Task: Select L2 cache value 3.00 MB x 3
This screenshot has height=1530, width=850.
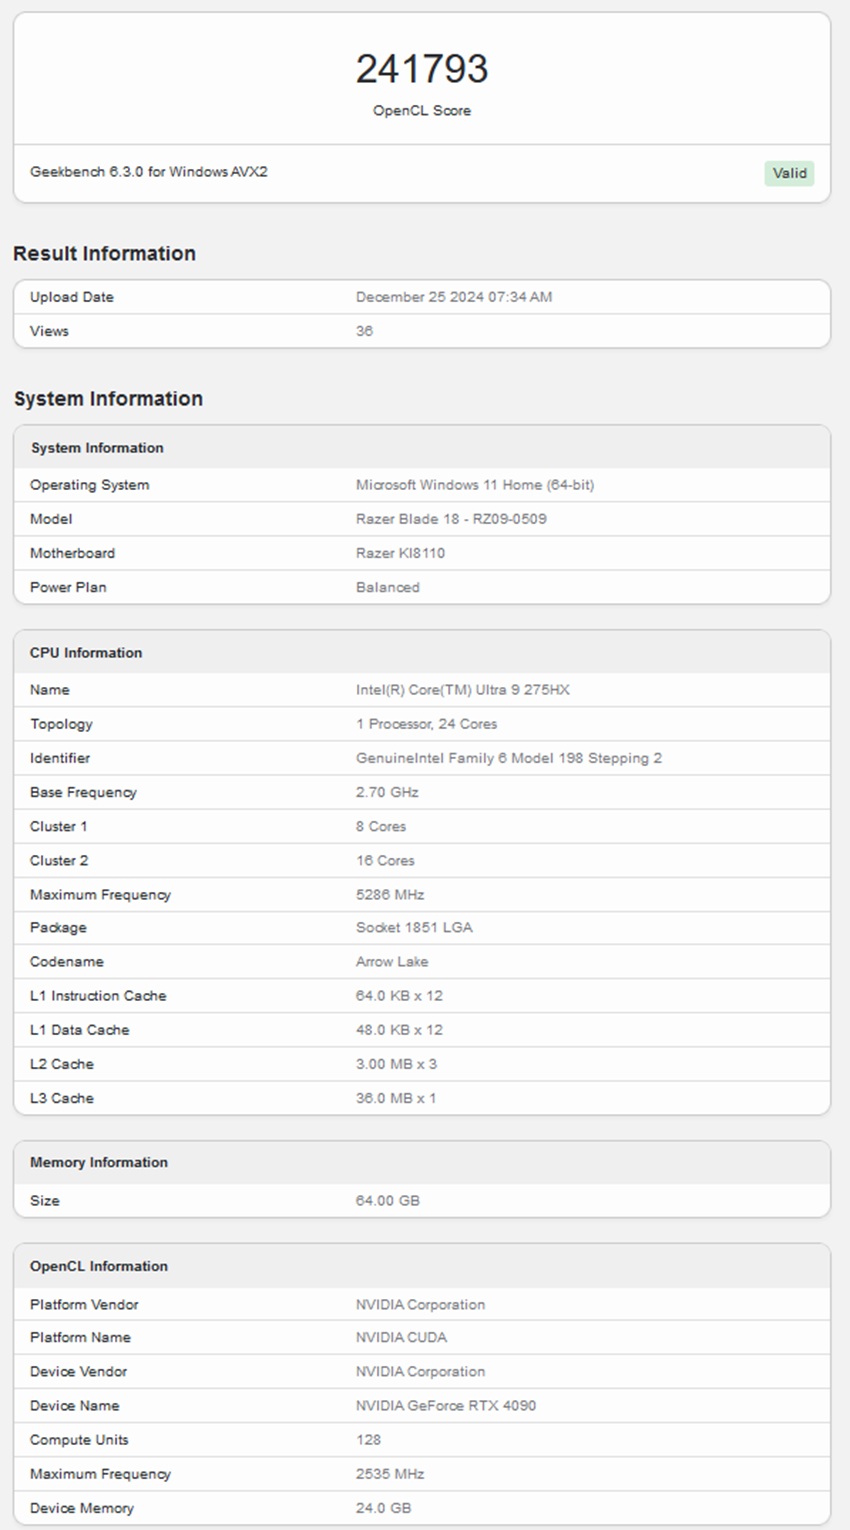Action: tap(396, 1063)
